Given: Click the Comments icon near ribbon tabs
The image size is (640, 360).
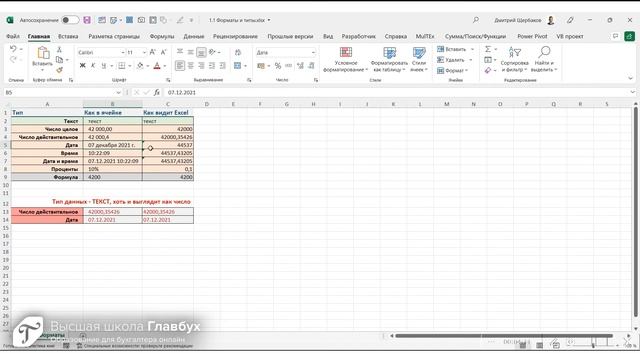Looking at the screenshot, I should (x=616, y=36).
